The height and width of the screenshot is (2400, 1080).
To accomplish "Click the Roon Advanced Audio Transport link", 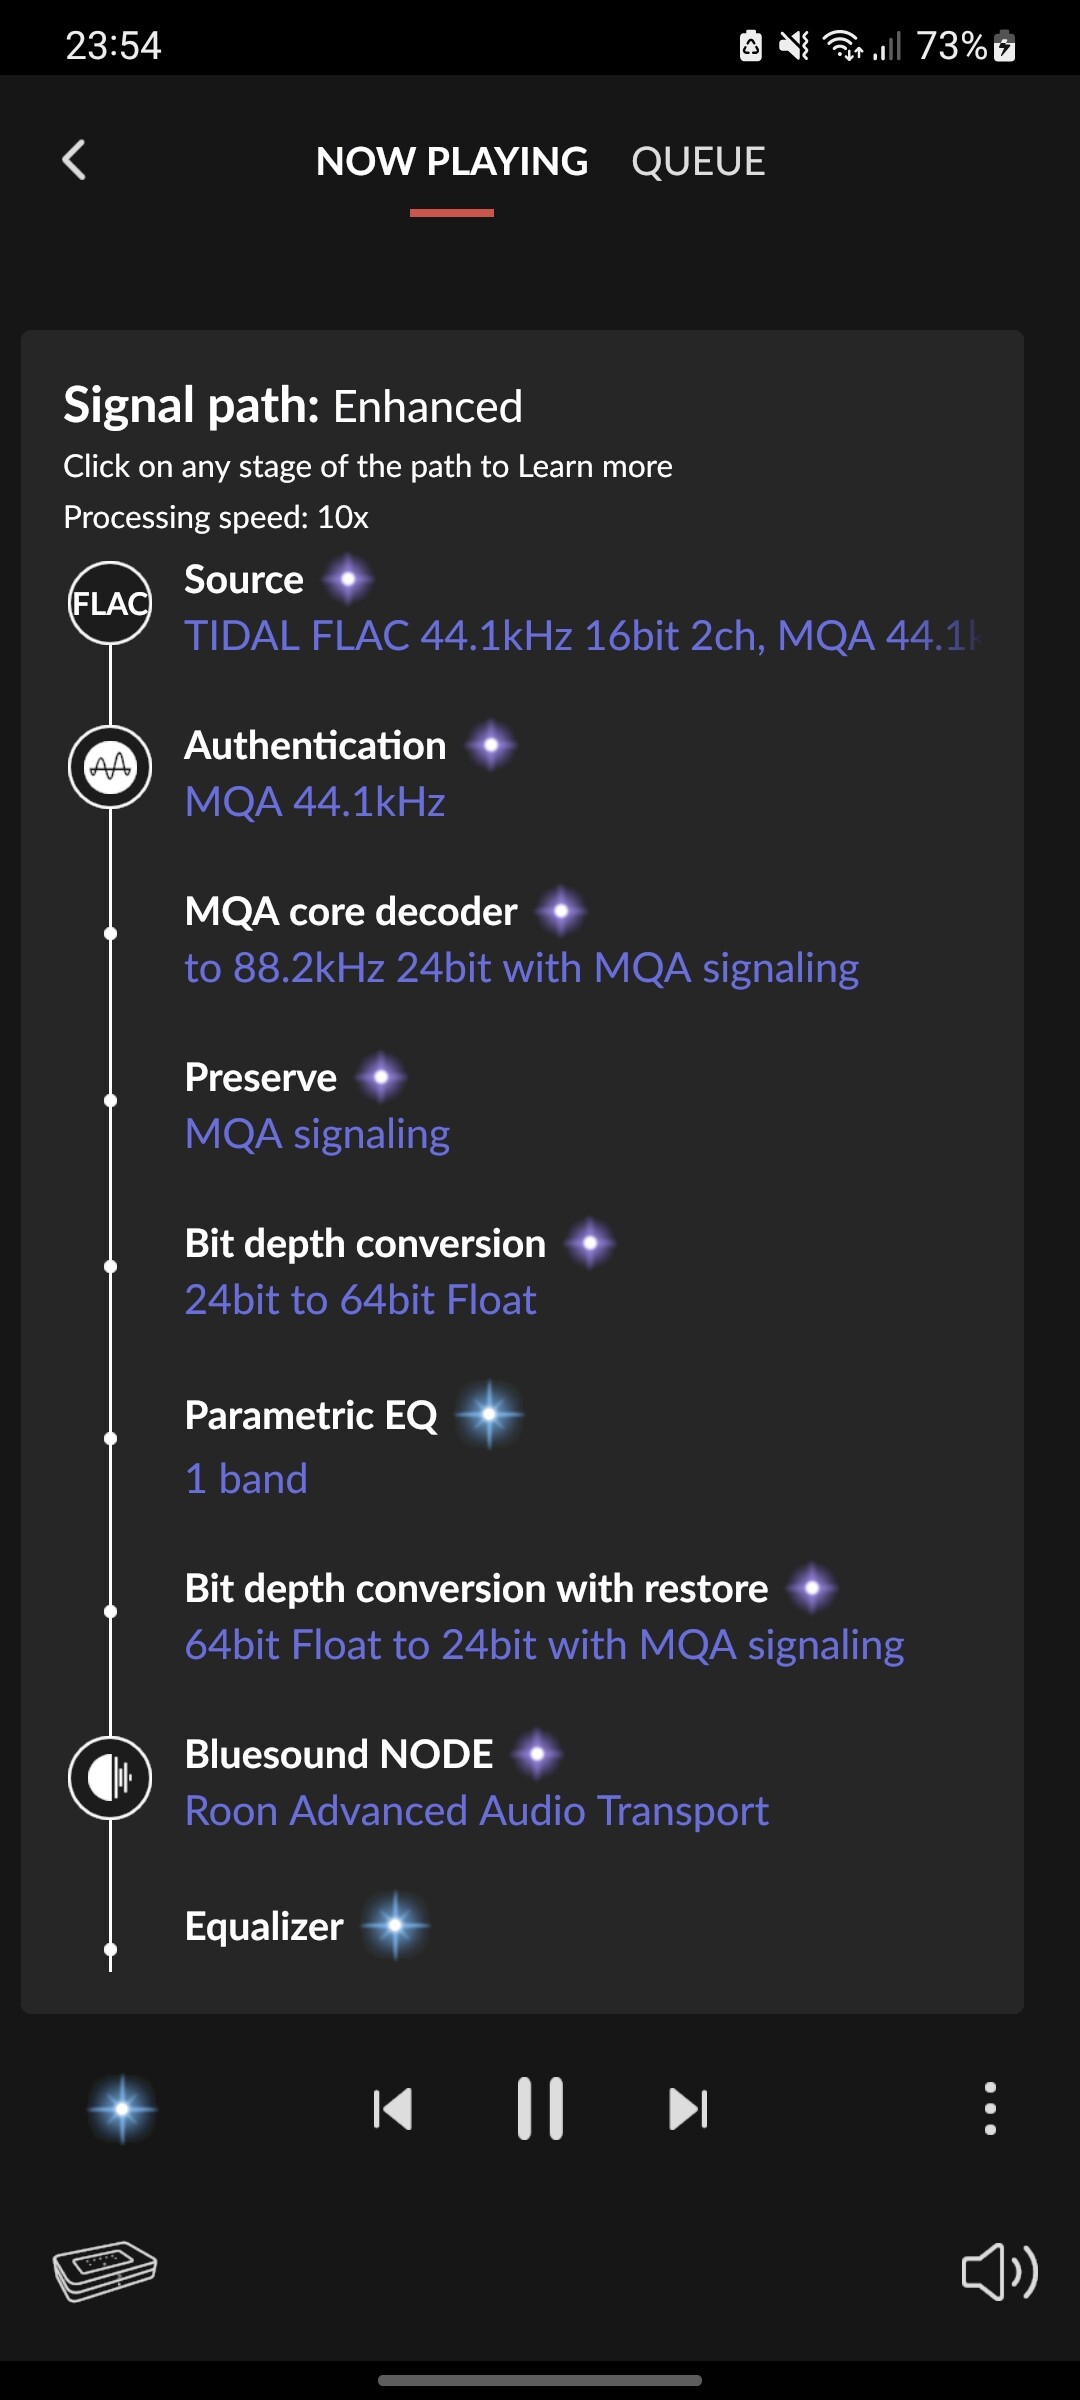I will [x=477, y=1811].
